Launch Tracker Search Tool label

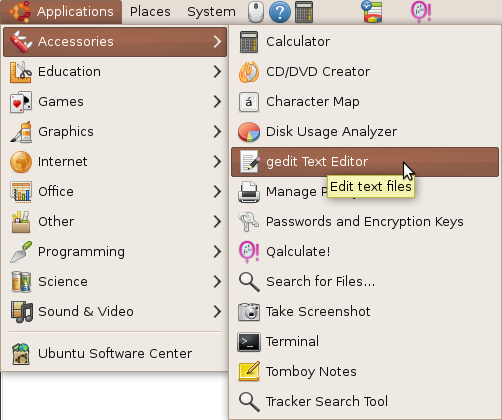(327, 402)
